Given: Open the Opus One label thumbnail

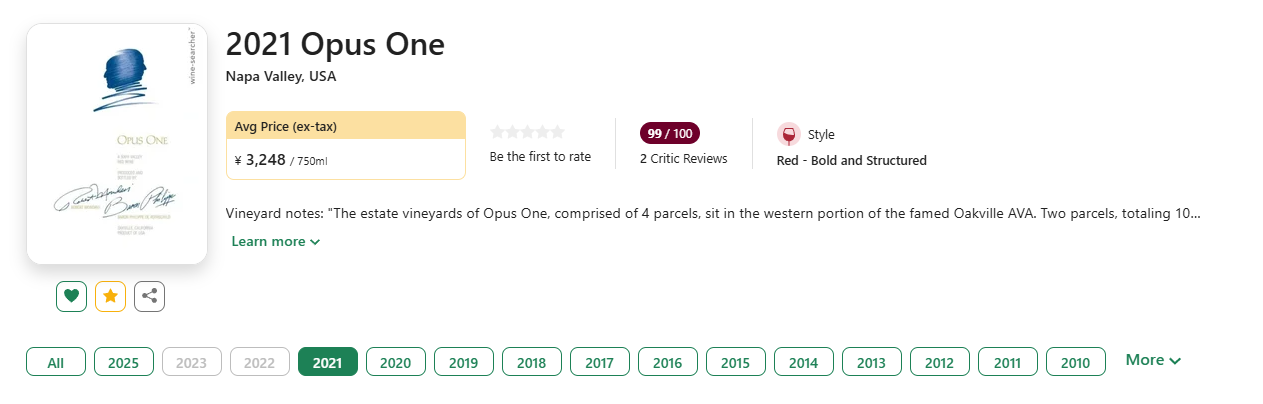Looking at the screenshot, I should click(116, 143).
